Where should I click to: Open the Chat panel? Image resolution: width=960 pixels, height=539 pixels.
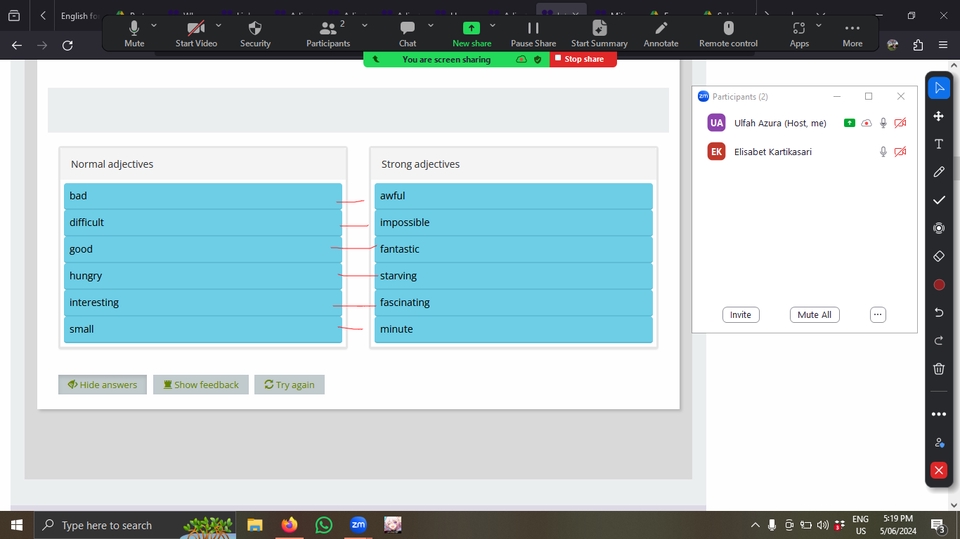pos(407,34)
